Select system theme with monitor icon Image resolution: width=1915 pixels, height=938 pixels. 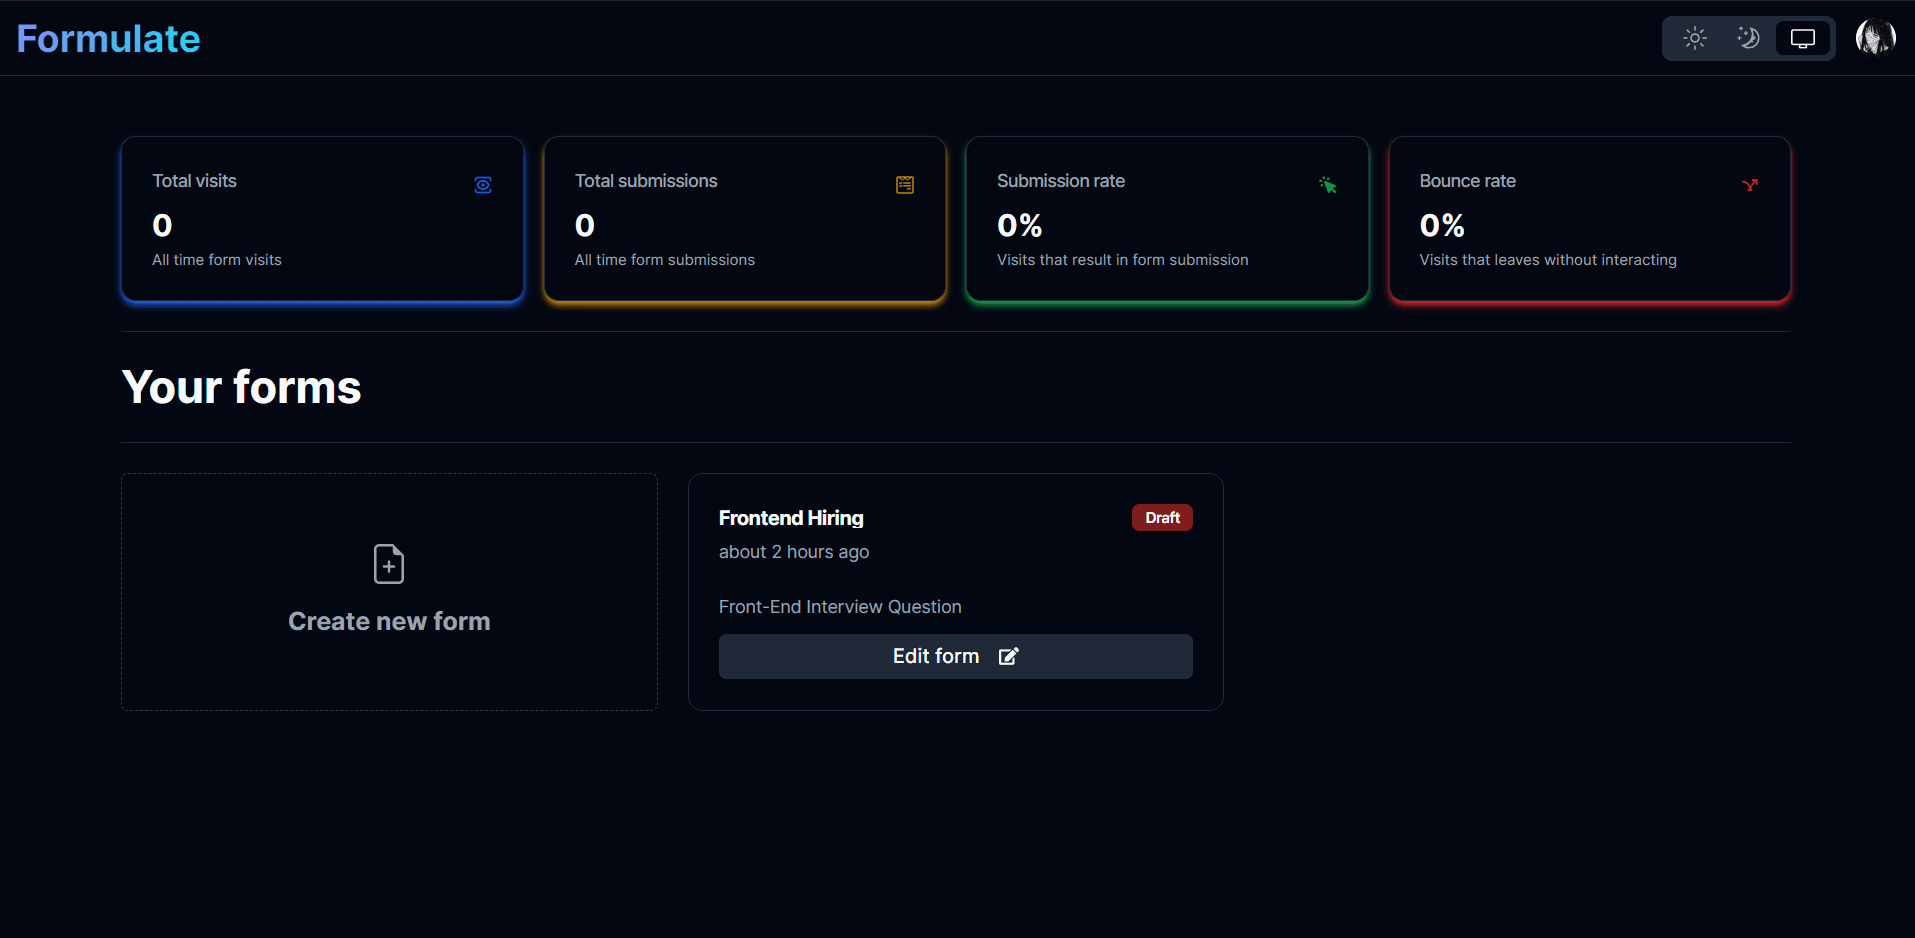(1802, 39)
